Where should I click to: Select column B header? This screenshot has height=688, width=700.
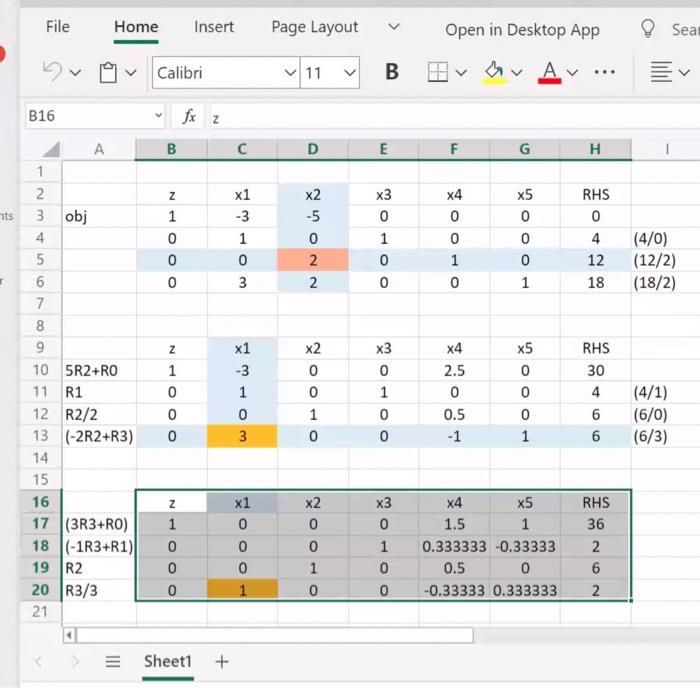click(171, 149)
